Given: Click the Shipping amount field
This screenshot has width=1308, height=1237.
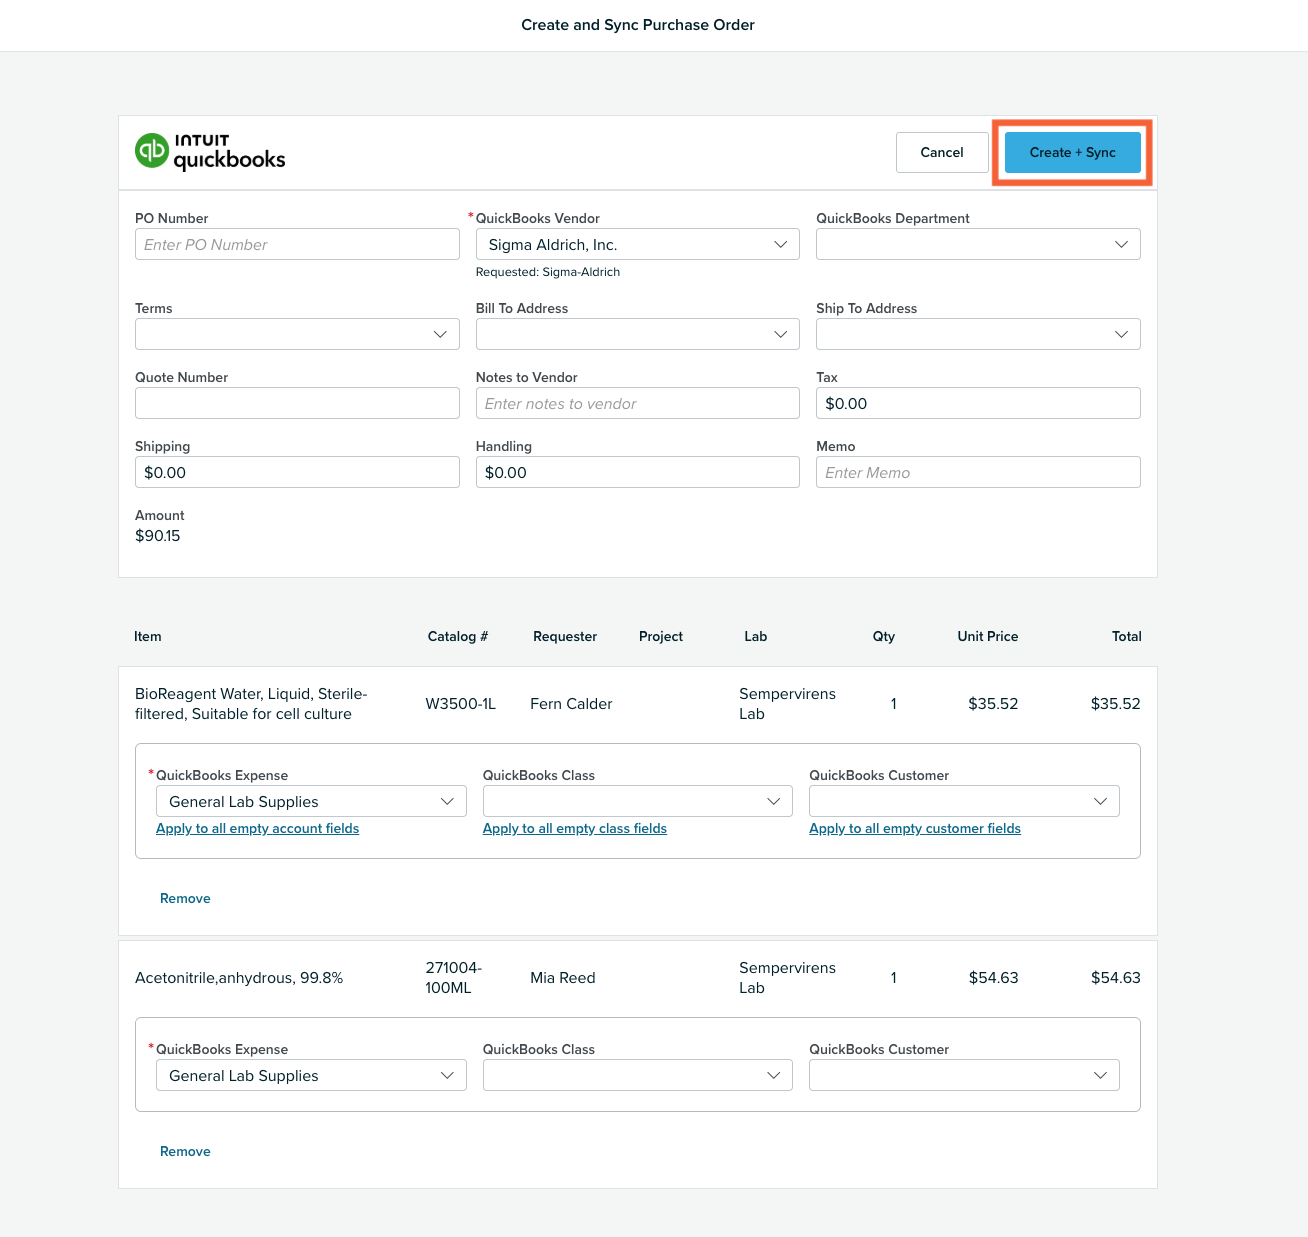Looking at the screenshot, I should (297, 472).
